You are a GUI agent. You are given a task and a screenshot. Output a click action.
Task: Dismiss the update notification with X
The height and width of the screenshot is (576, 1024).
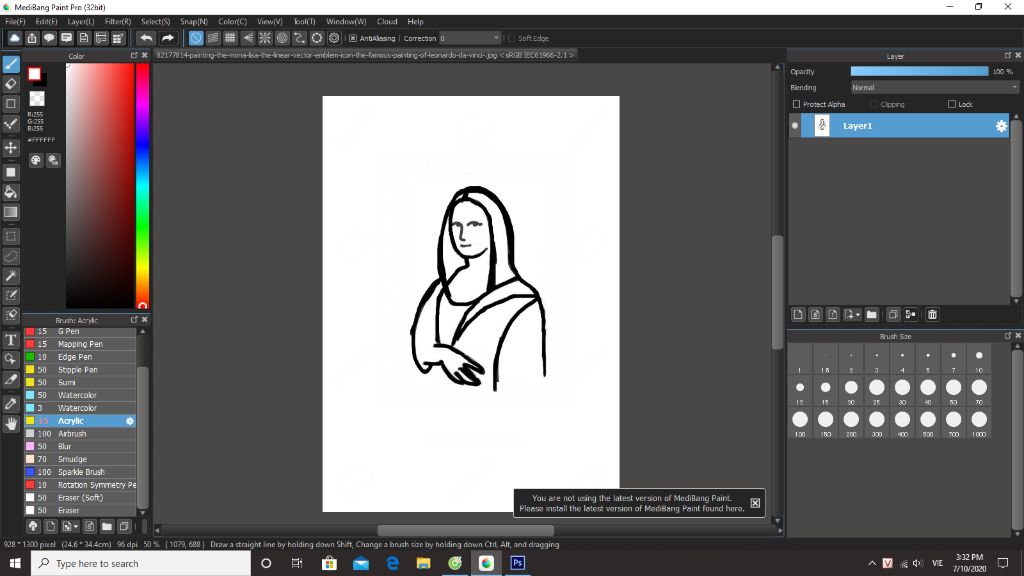click(x=755, y=503)
